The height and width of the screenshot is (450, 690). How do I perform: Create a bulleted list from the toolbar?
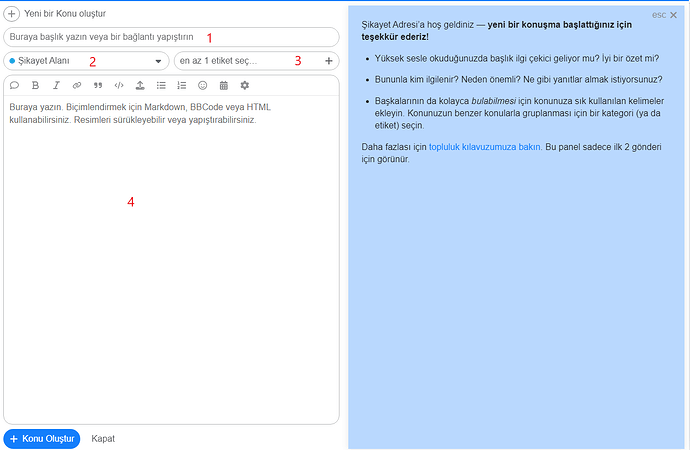point(161,86)
